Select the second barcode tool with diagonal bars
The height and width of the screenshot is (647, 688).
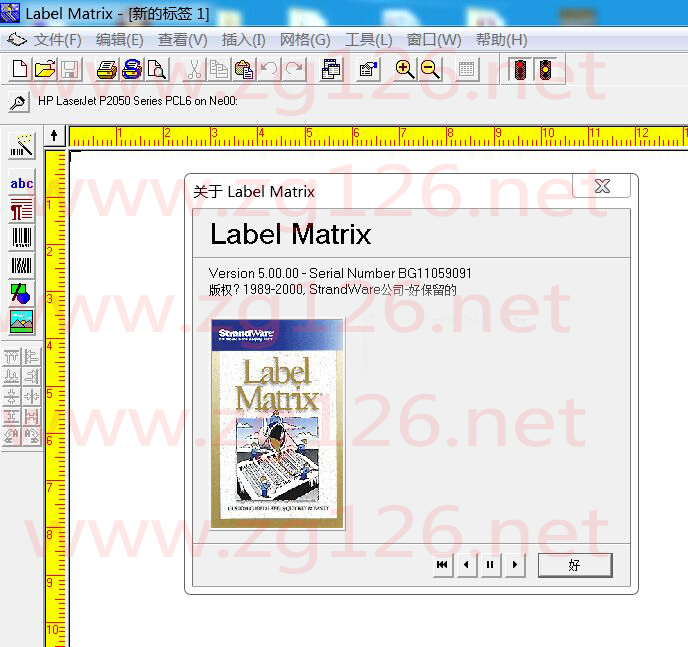(x=21, y=265)
